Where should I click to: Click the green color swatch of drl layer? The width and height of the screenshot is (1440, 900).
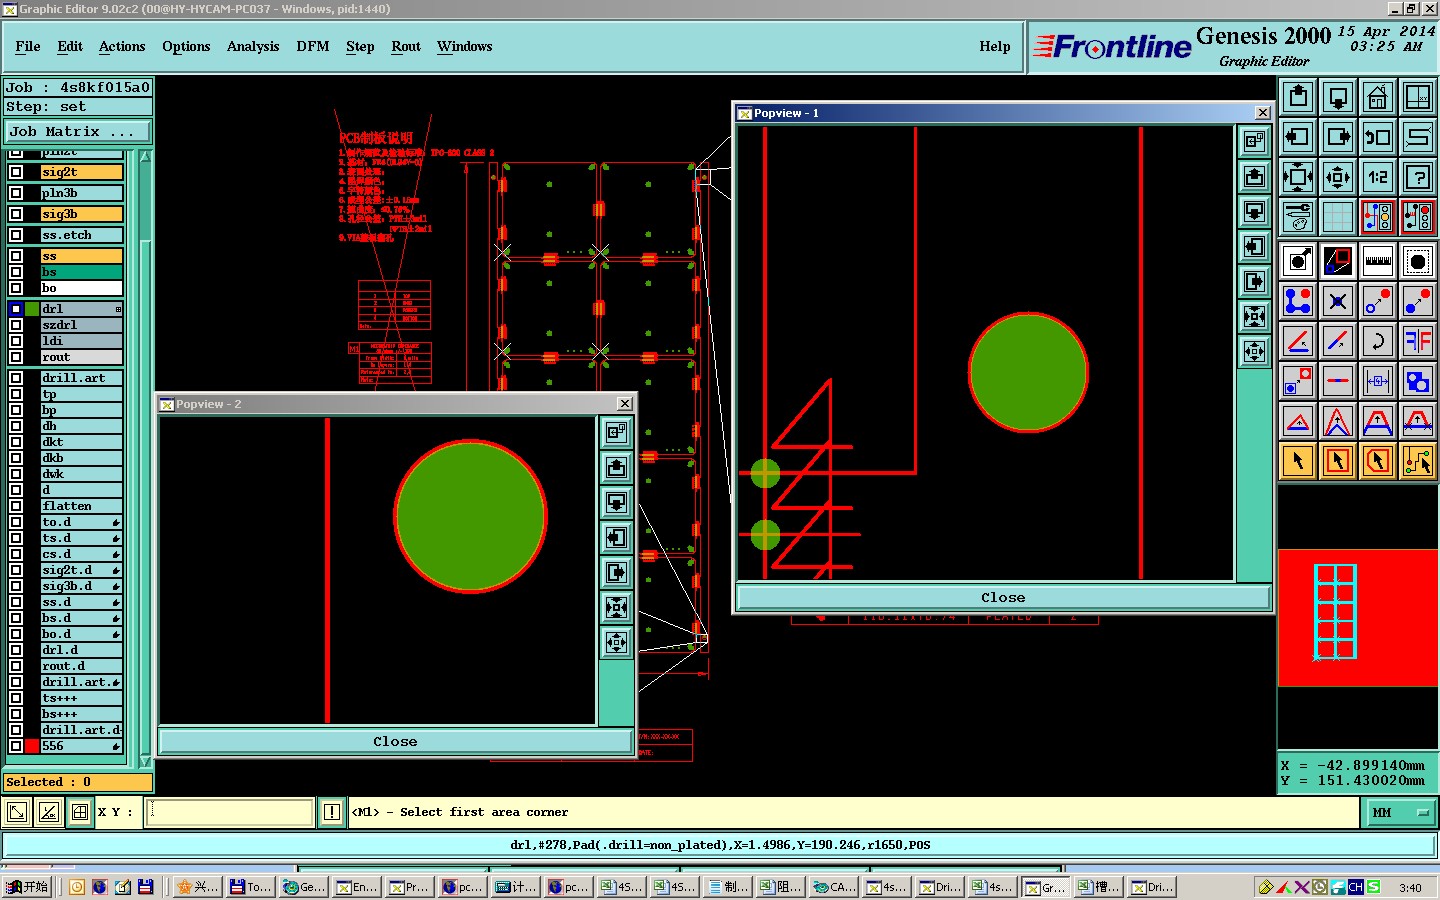pos(32,309)
